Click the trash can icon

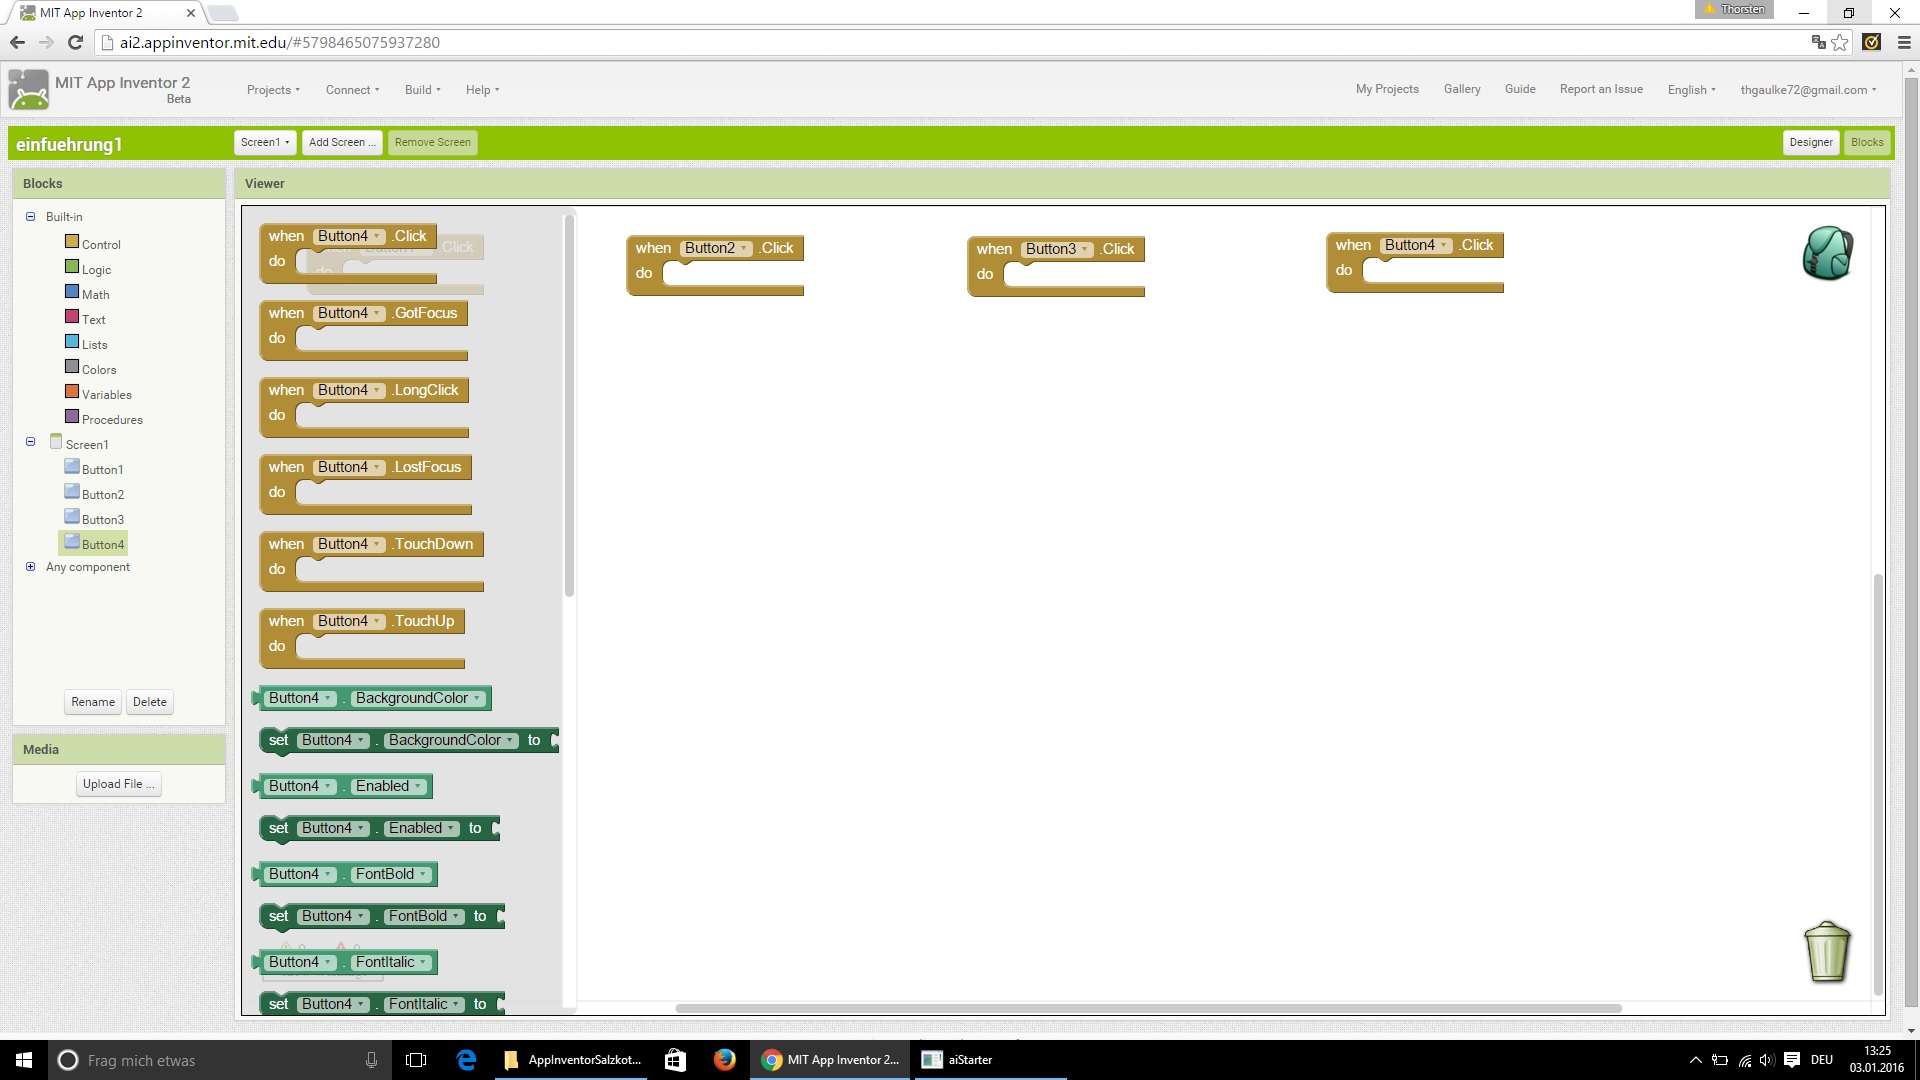coord(1827,951)
